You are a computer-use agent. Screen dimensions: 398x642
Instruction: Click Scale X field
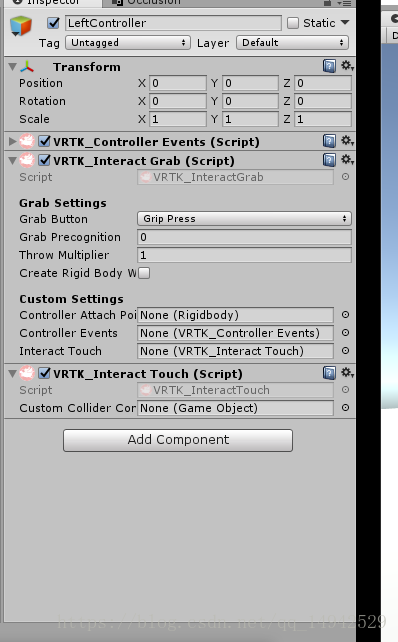tap(178, 119)
